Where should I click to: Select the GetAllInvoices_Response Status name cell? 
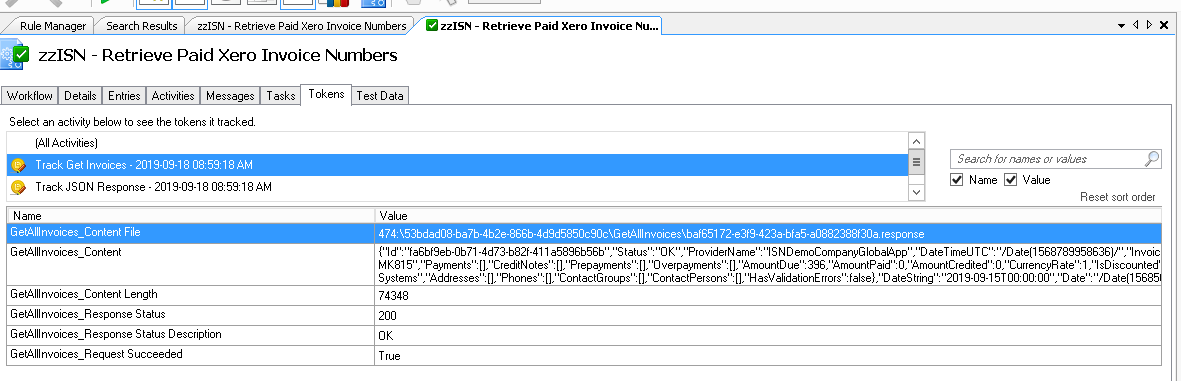click(191, 315)
